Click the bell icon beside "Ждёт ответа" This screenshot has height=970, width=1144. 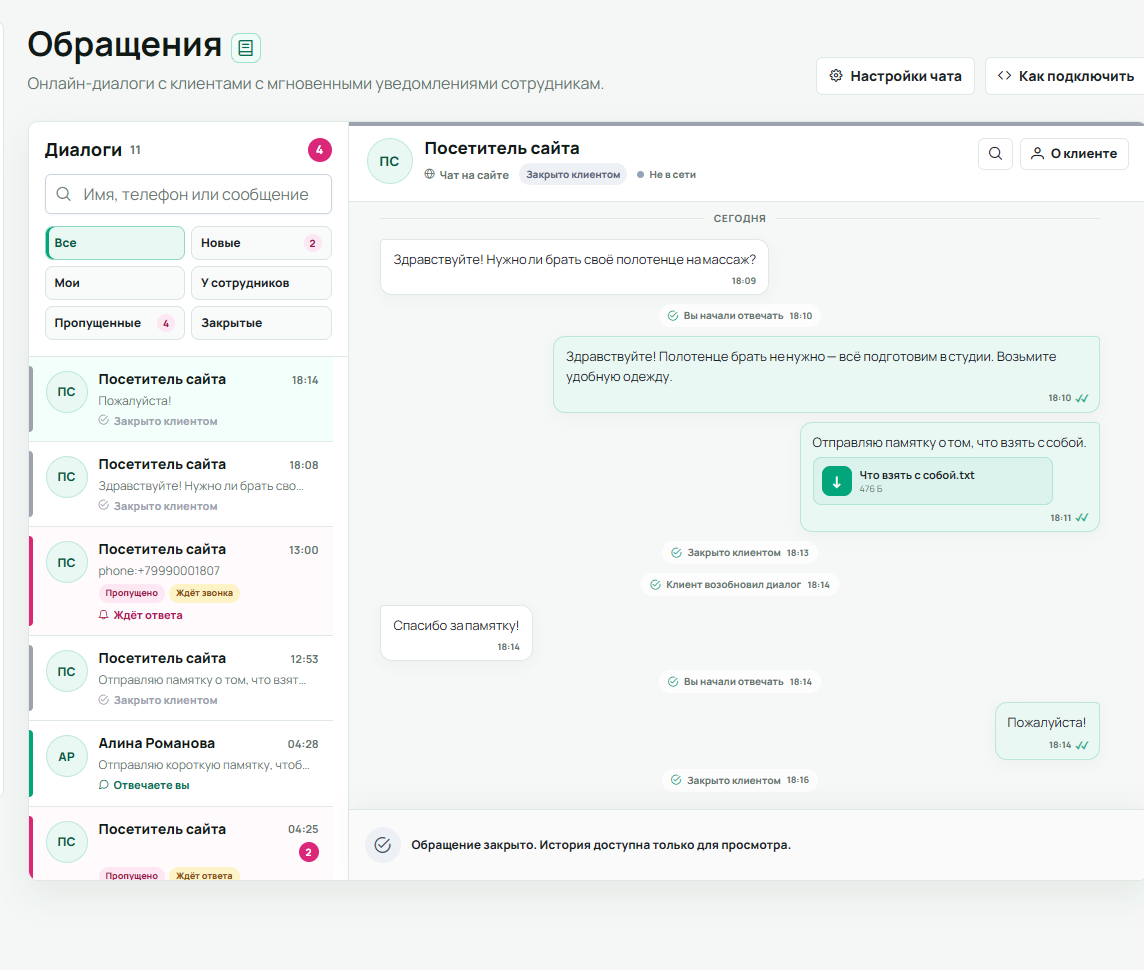pos(104,615)
